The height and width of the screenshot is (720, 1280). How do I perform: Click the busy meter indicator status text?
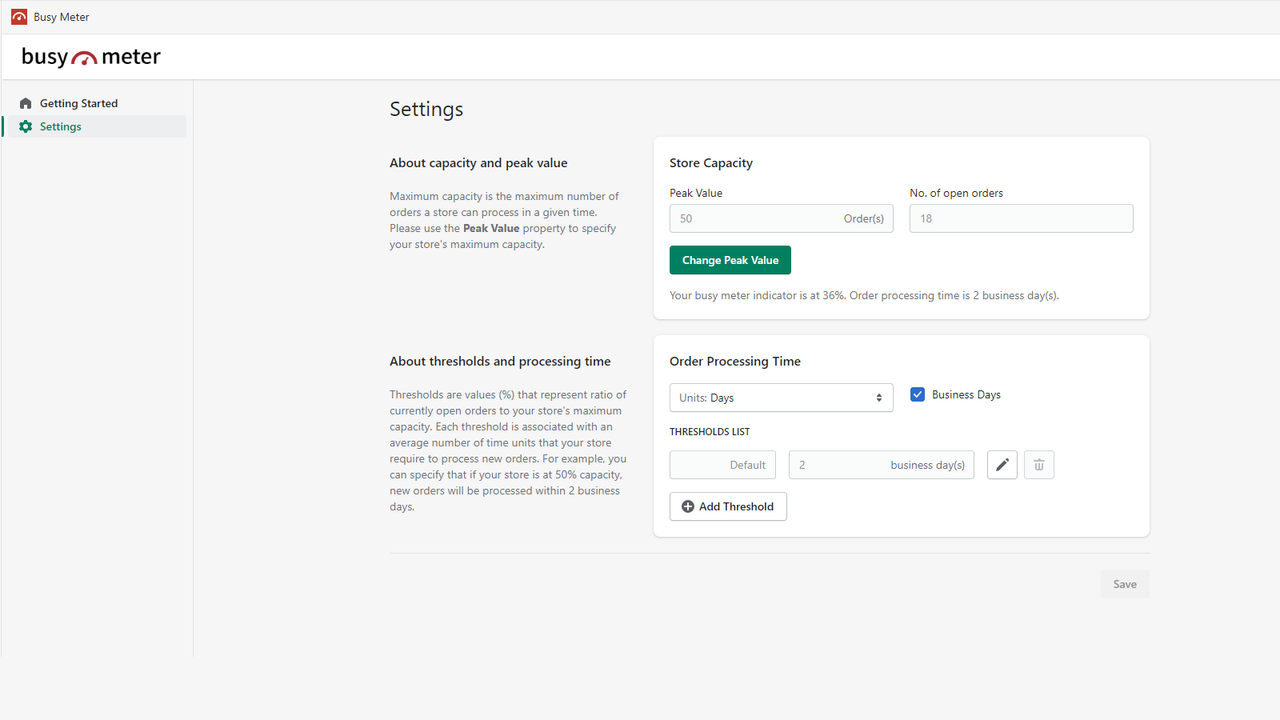[x=864, y=296]
